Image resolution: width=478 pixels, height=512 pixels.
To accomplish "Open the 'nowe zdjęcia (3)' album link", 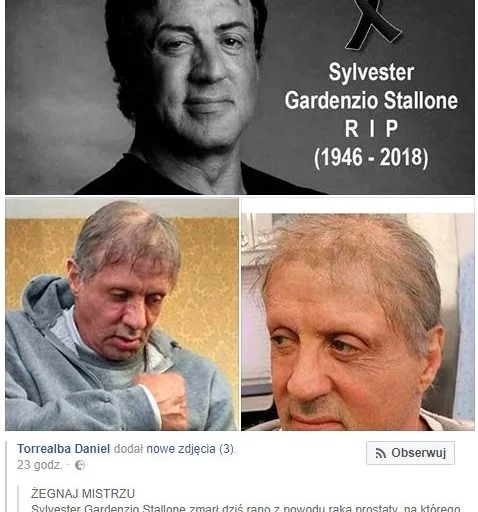I will 191,449.
